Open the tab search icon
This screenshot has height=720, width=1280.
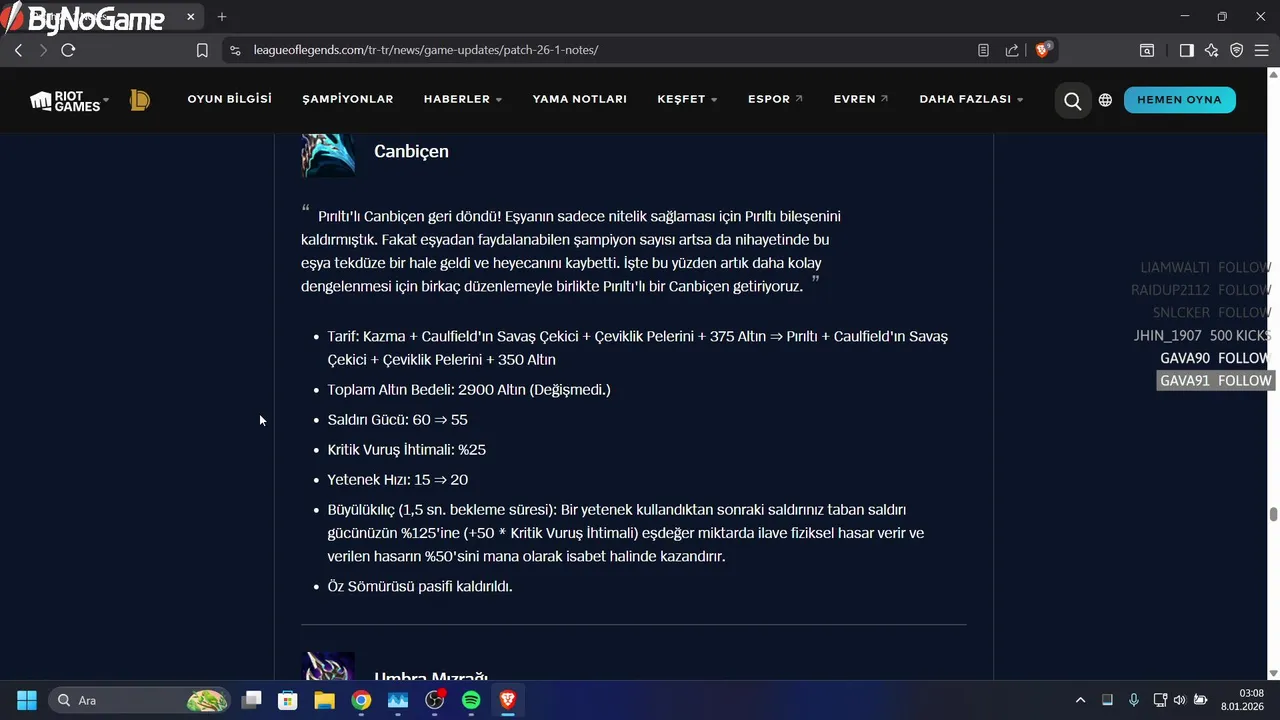[1147, 50]
